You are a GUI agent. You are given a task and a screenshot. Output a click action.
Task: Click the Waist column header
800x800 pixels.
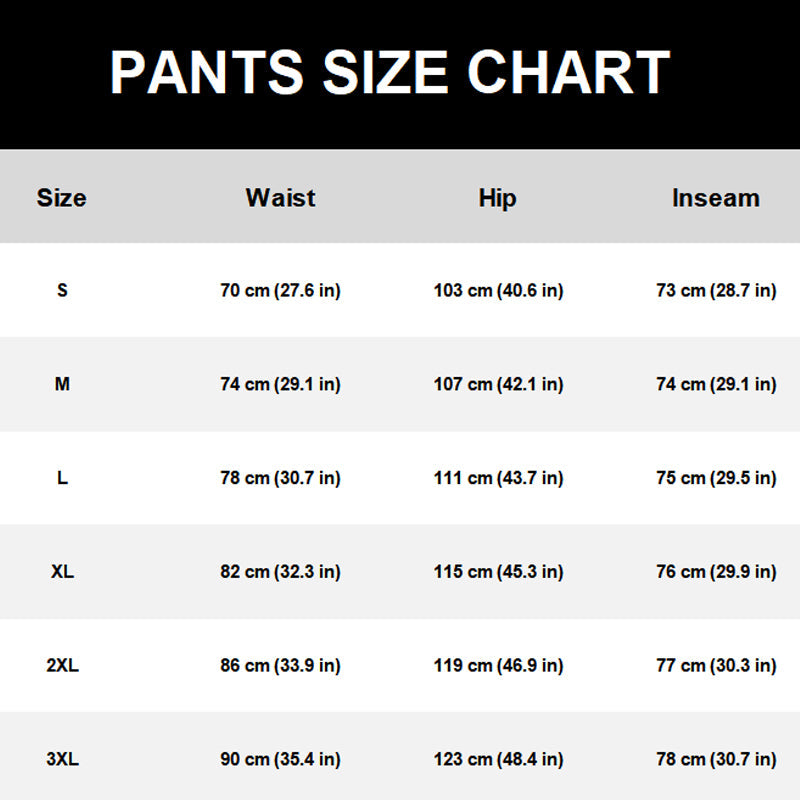click(280, 198)
